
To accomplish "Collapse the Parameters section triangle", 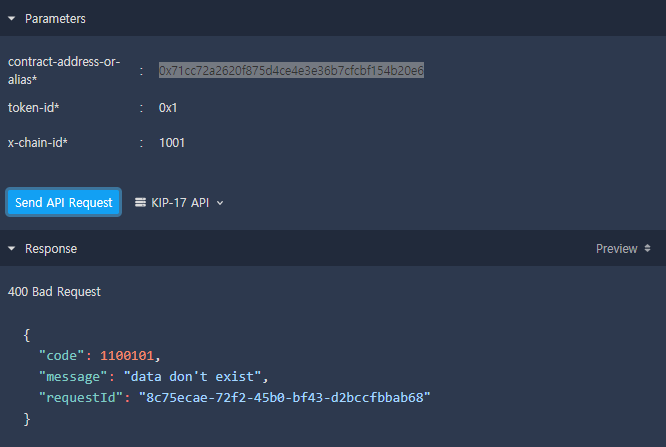I will click(12, 19).
